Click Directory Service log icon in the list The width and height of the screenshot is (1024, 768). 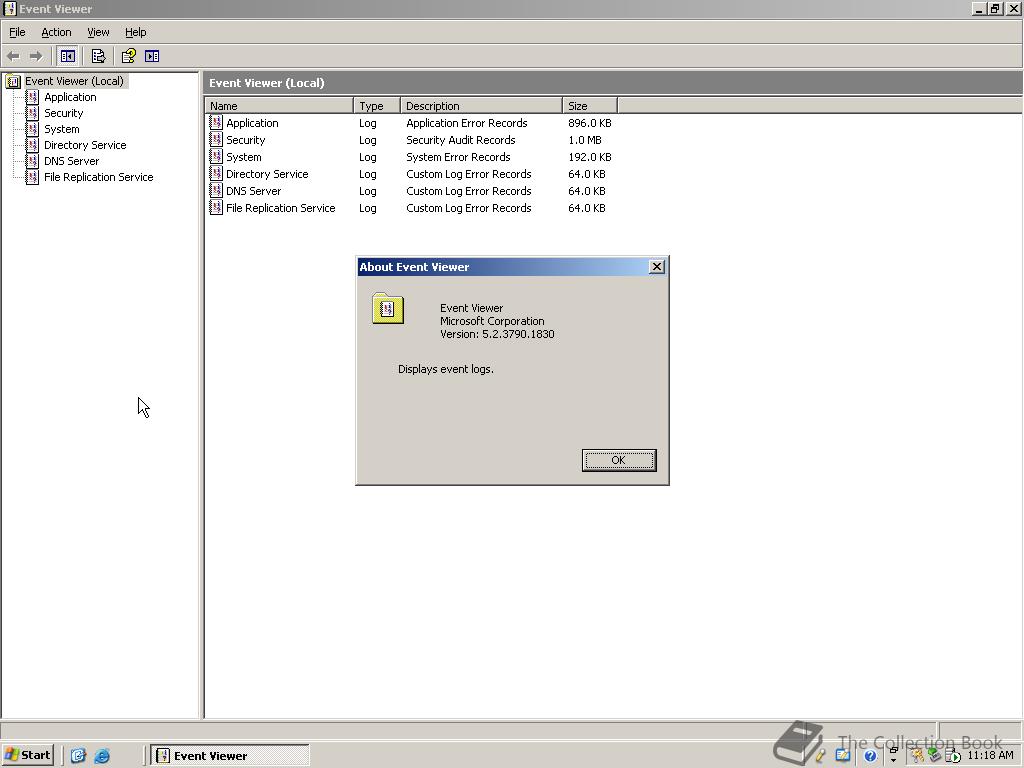[216, 174]
